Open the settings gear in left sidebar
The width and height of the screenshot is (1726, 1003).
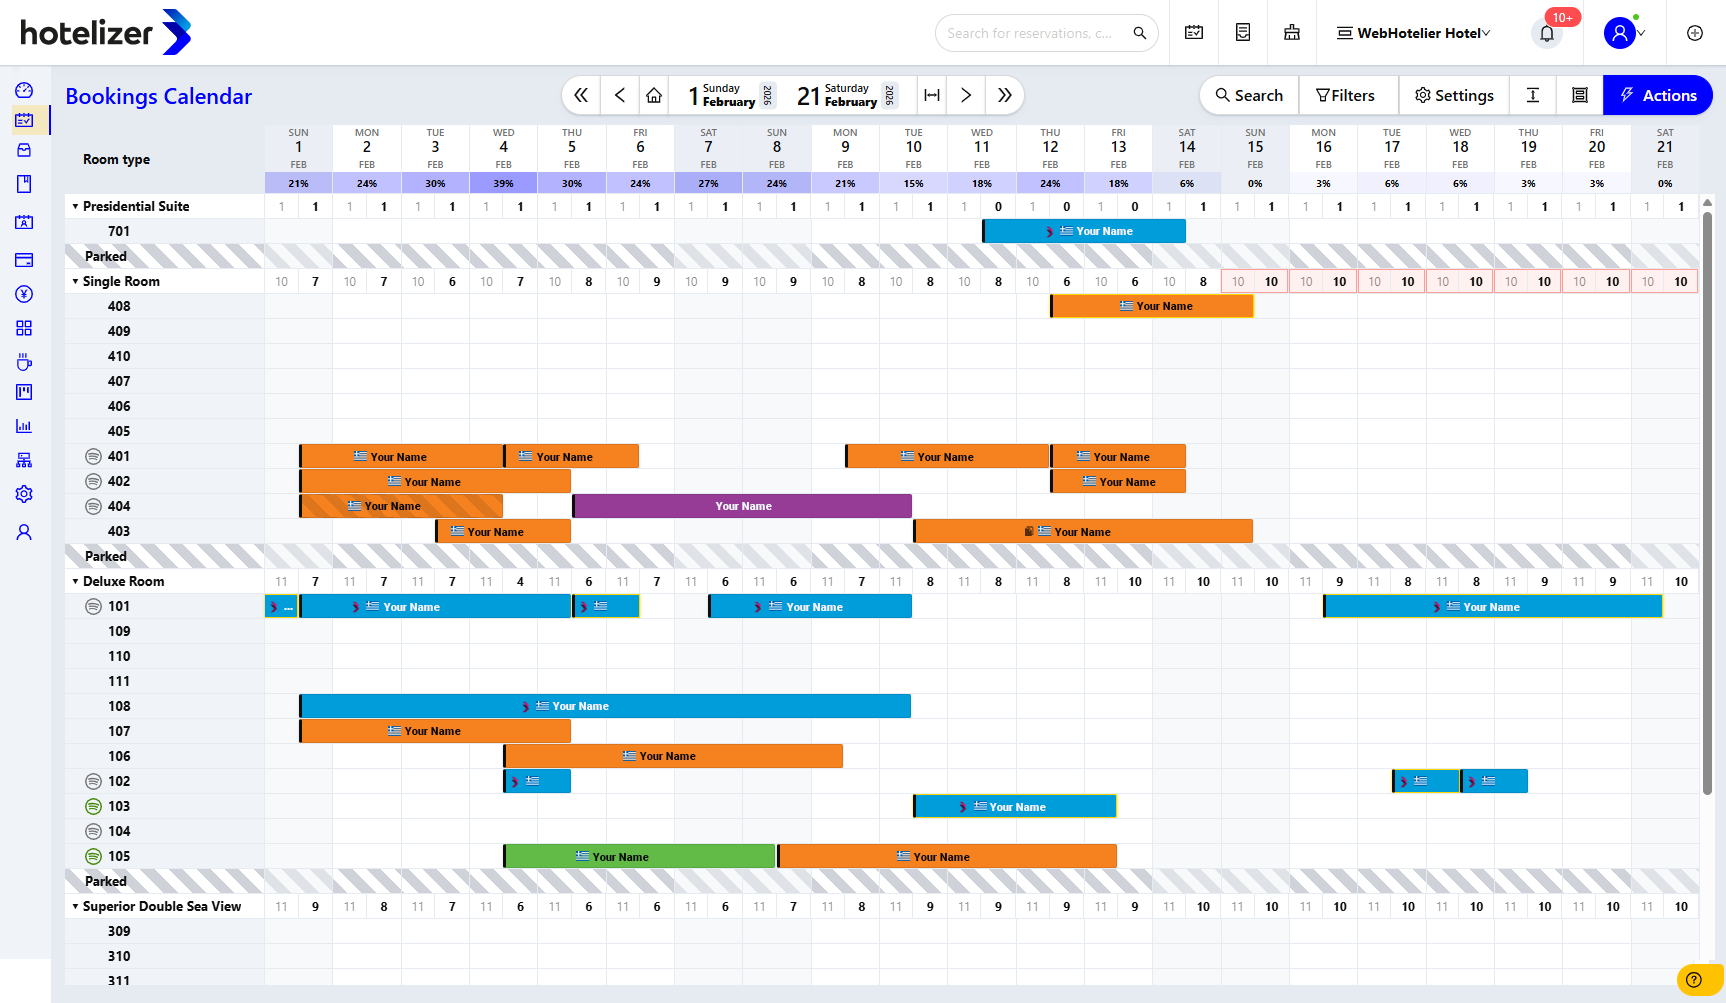point(24,494)
